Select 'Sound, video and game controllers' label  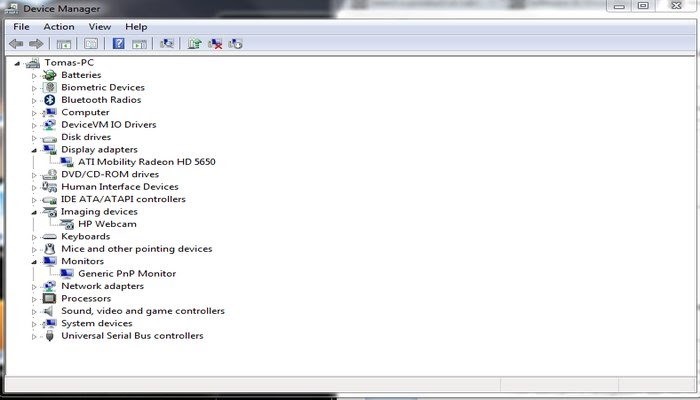click(x=143, y=311)
